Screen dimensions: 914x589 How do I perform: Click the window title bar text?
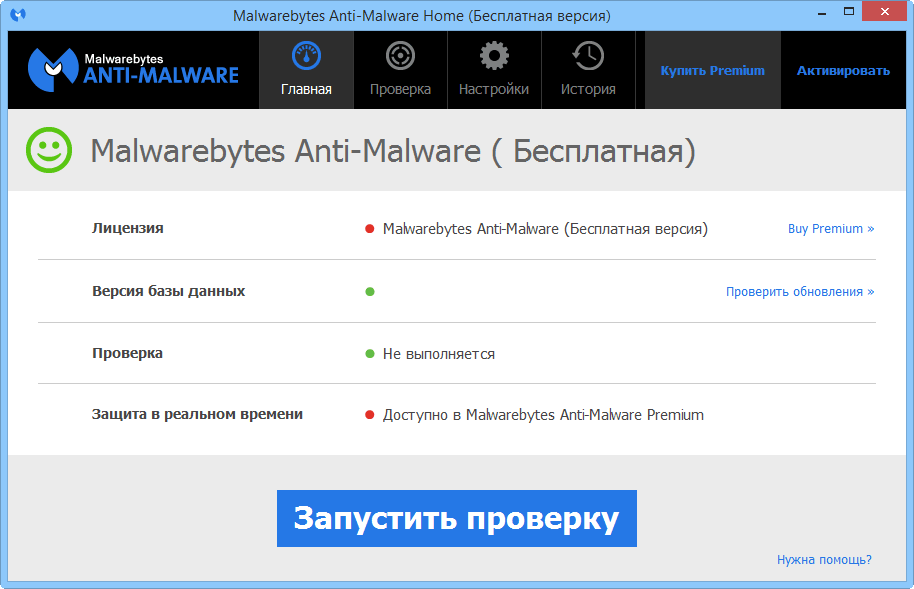pyautogui.click(x=422, y=16)
